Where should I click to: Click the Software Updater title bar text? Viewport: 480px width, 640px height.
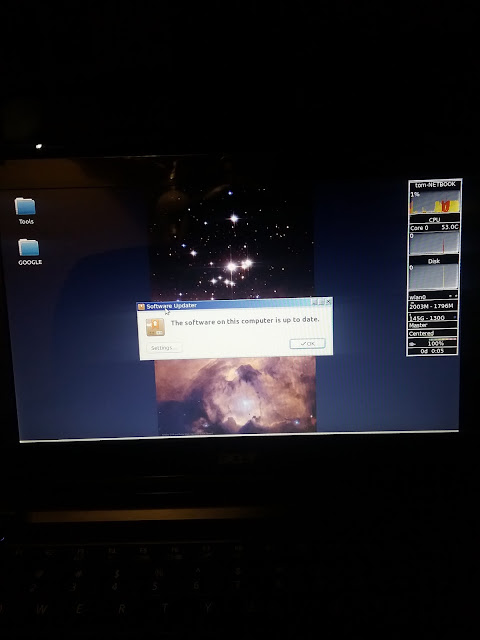pyautogui.click(x=171, y=306)
